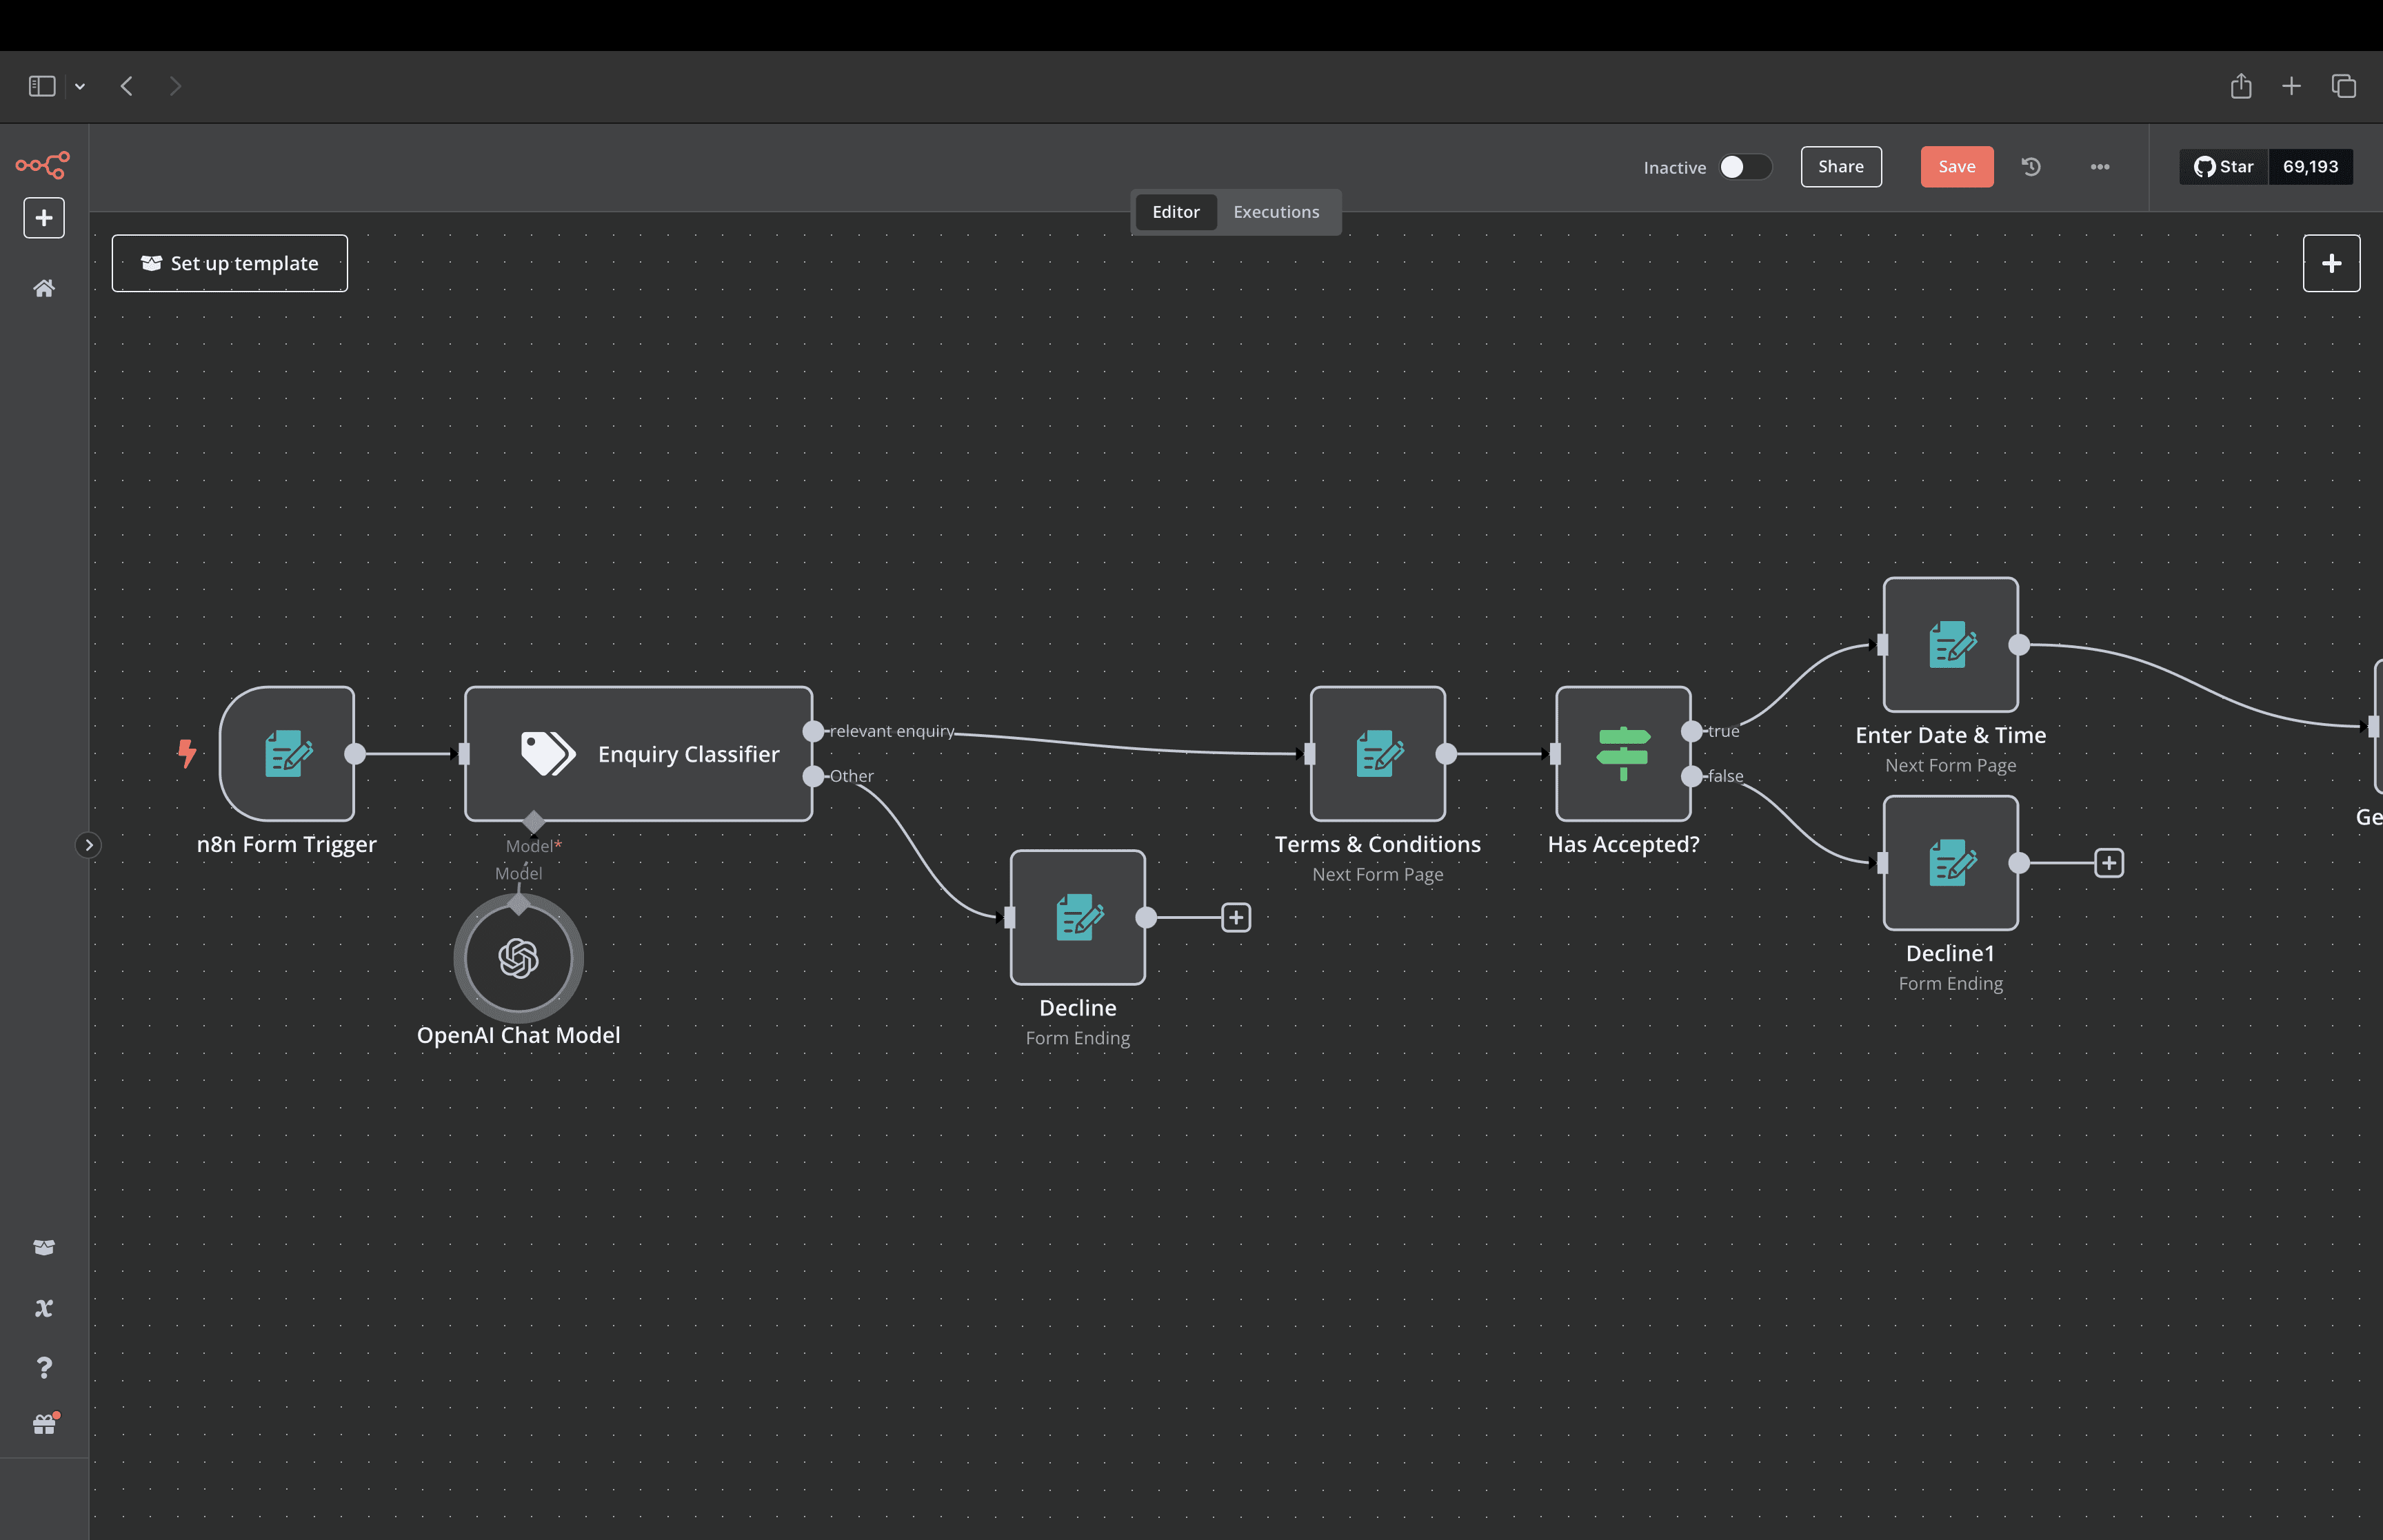Click the red trigger lightning bolt icon
This screenshot has width=2383, height=1540.
pos(187,753)
